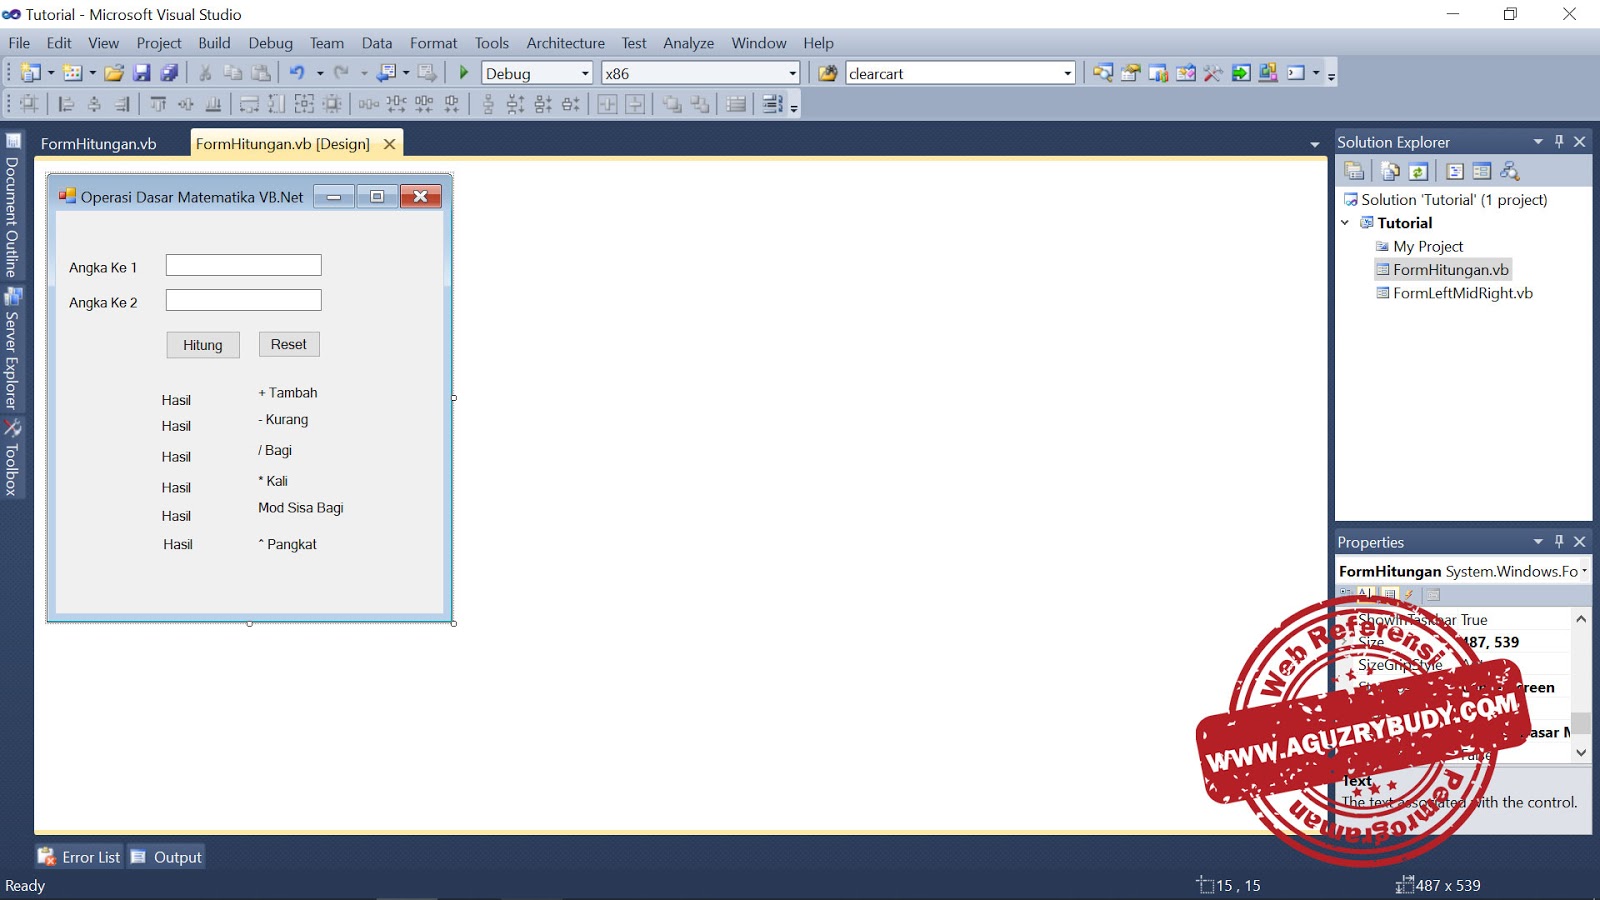
Task: Pin the Properties panel with pushpin
Action: (1559, 542)
